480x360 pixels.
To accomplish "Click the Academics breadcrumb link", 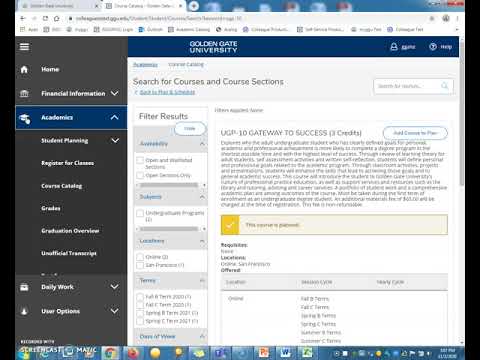I will (x=145, y=65).
